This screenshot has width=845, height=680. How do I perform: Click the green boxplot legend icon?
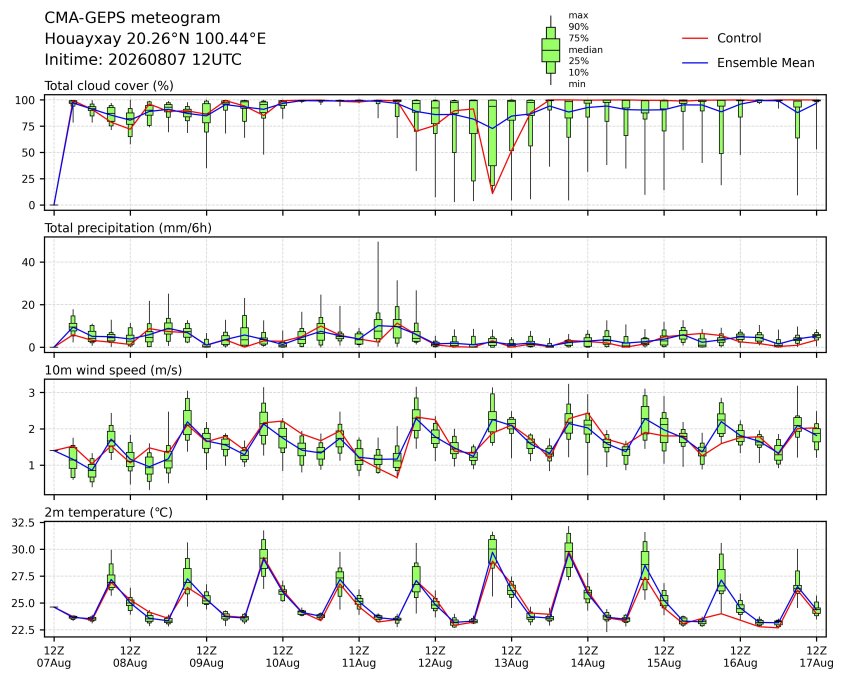click(x=550, y=50)
